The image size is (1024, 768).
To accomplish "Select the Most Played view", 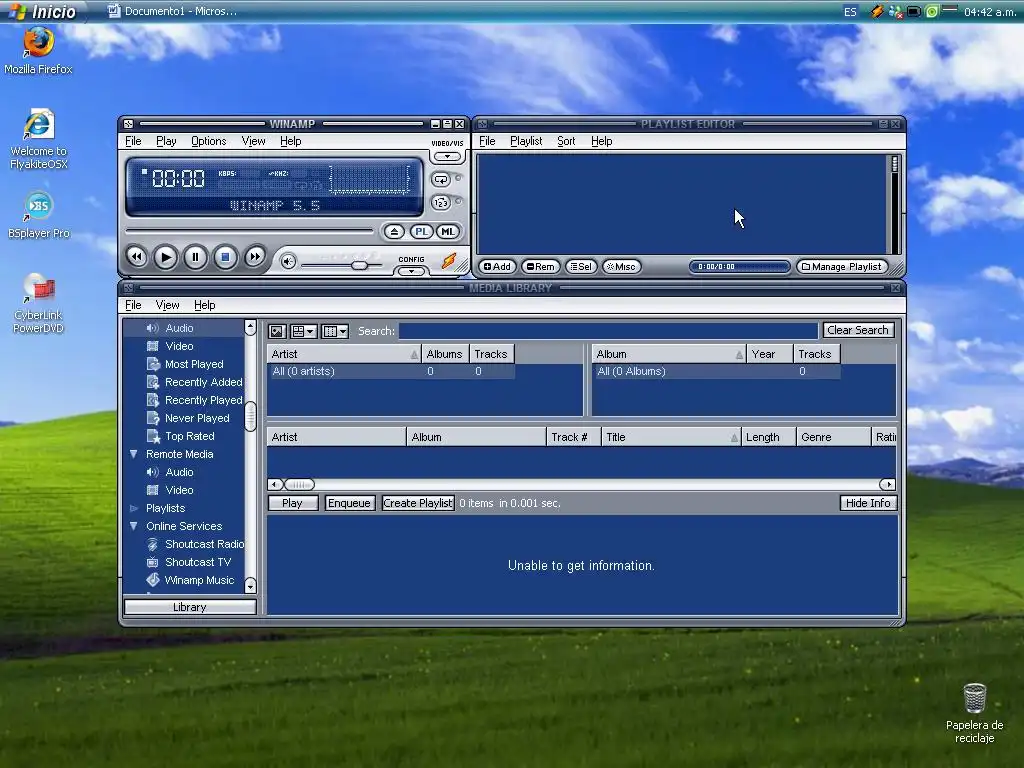I will click(x=193, y=364).
